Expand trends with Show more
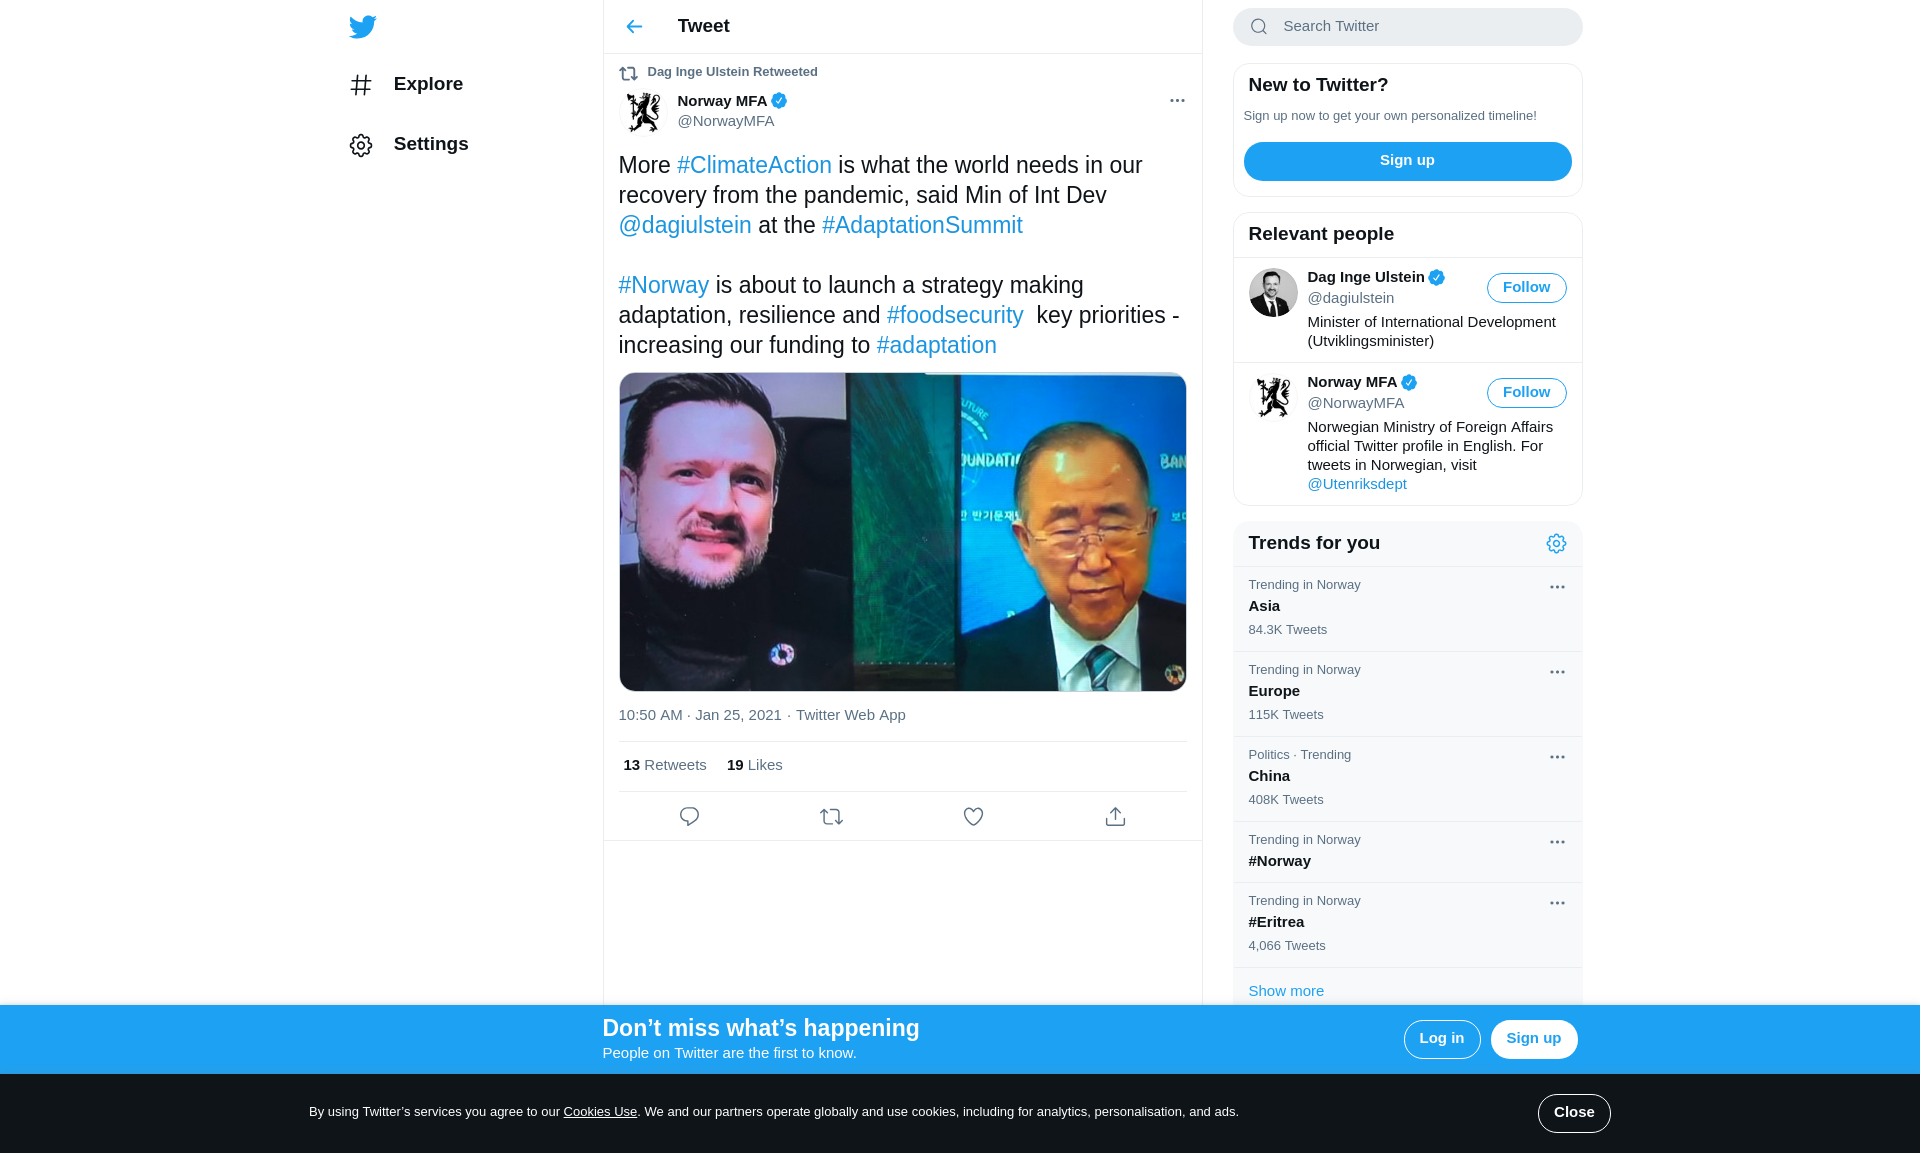Image resolution: width=1920 pixels, height=1153 pixels. coord(1286,991)
